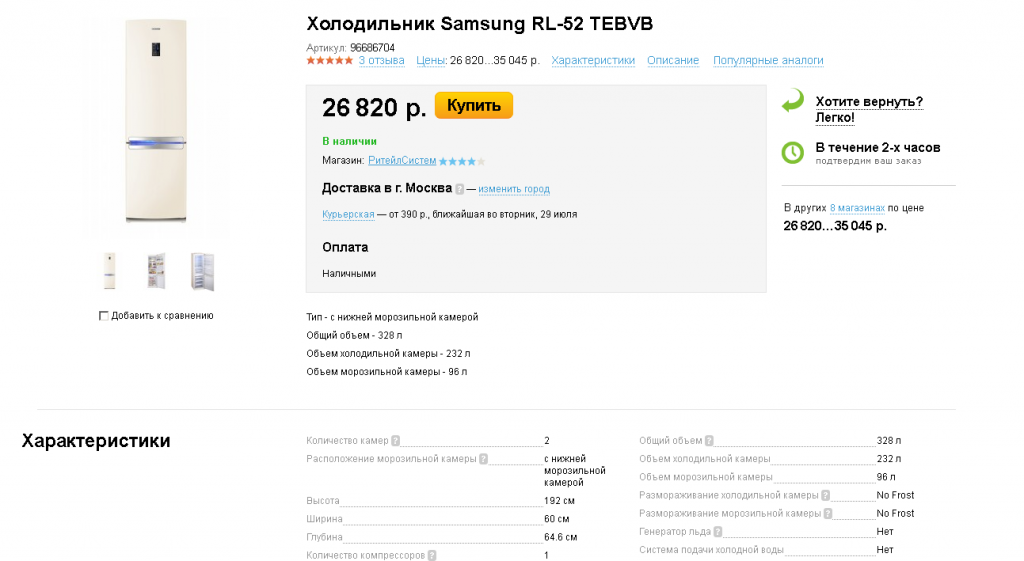
Task: Jump to the 'Характеристики' section
Action: click(x=593, y=60)
